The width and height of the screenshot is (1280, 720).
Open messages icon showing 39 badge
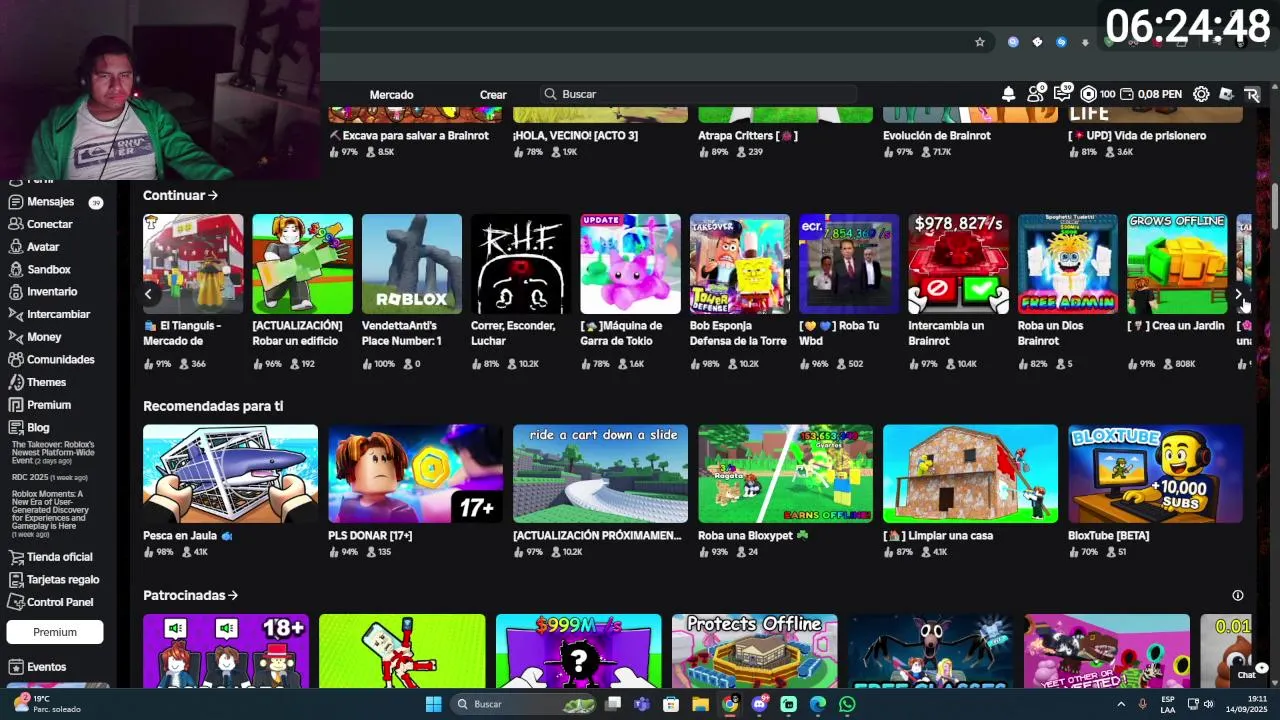[x=1062, y=94]
